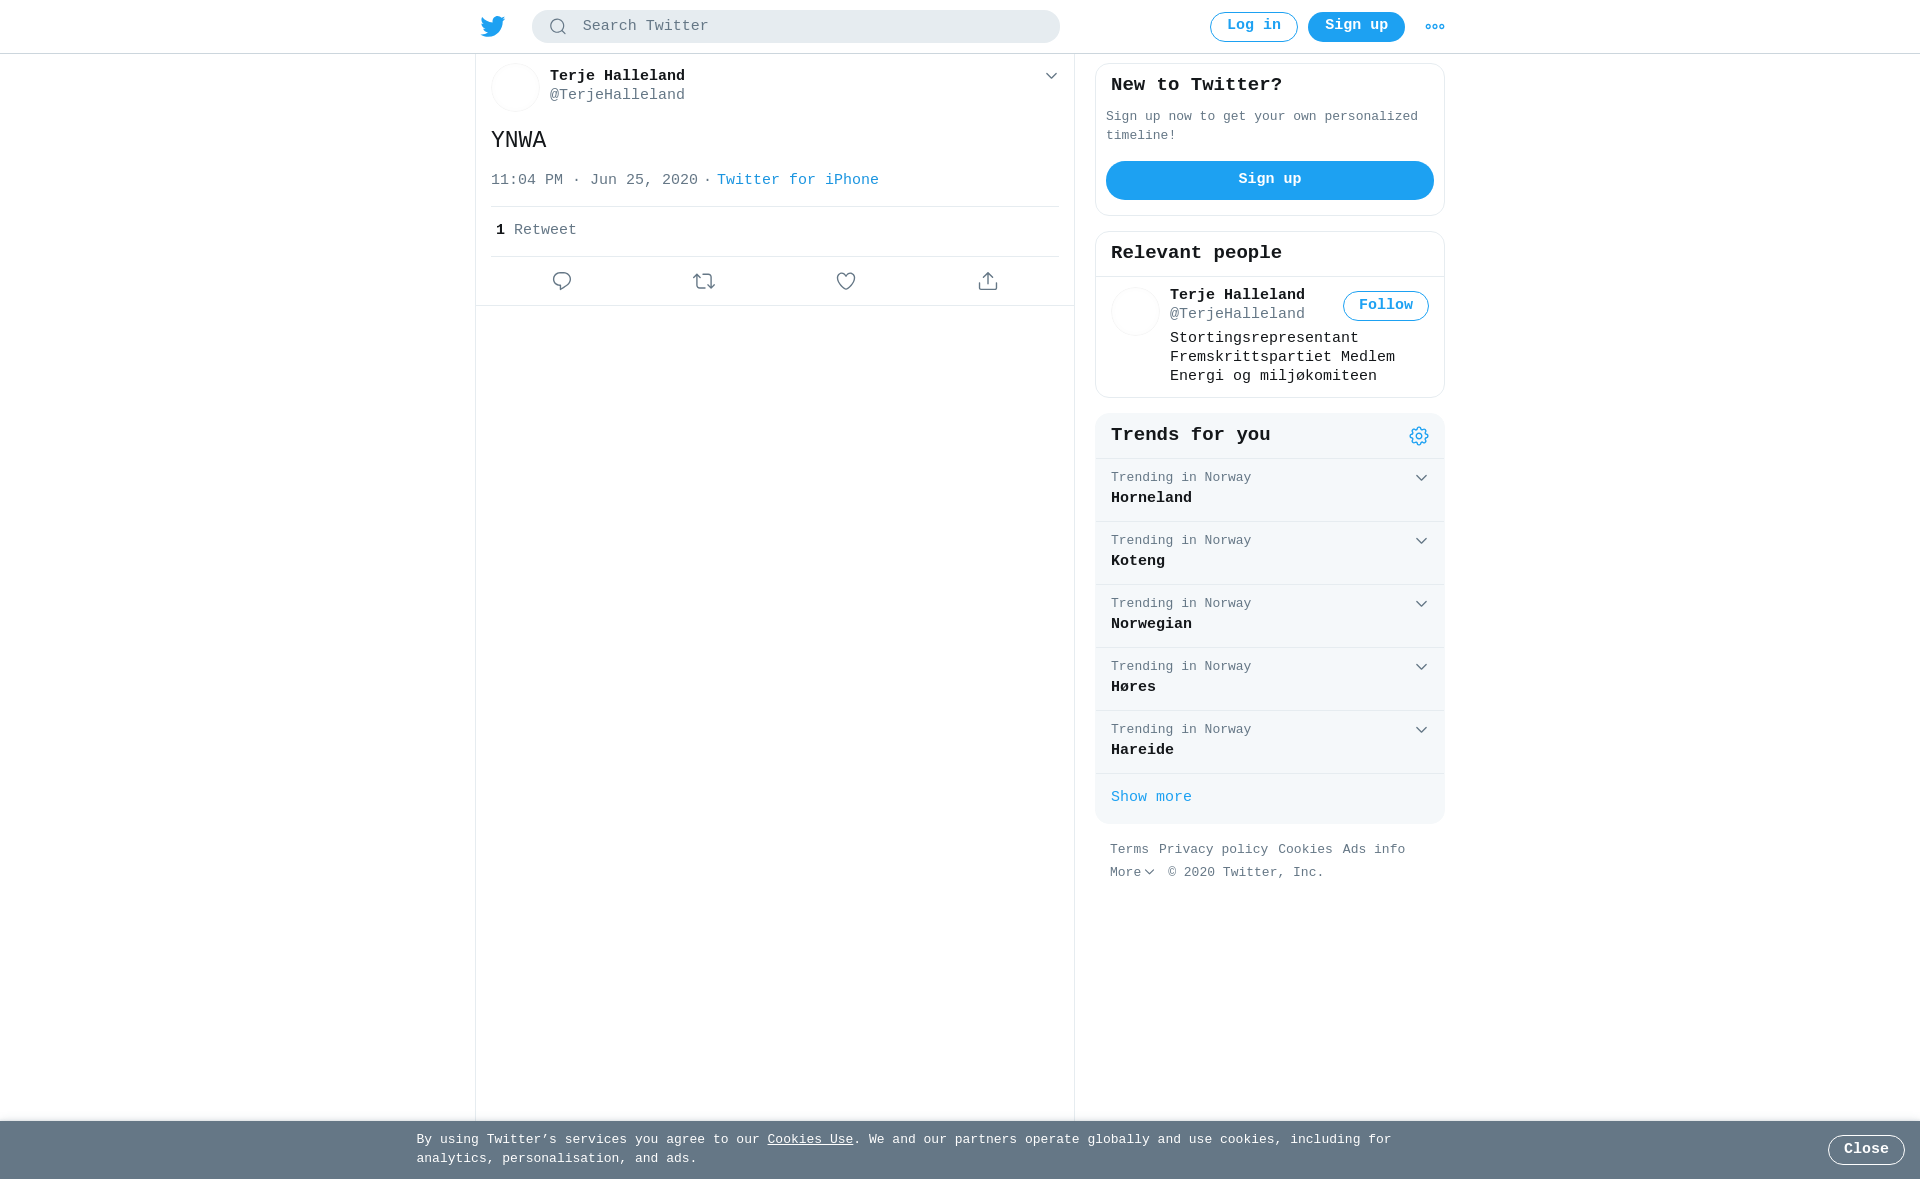Like the tweet with the heart icon
The height and width of the screenshot is (1179, 1920).
tap(846, 281)
